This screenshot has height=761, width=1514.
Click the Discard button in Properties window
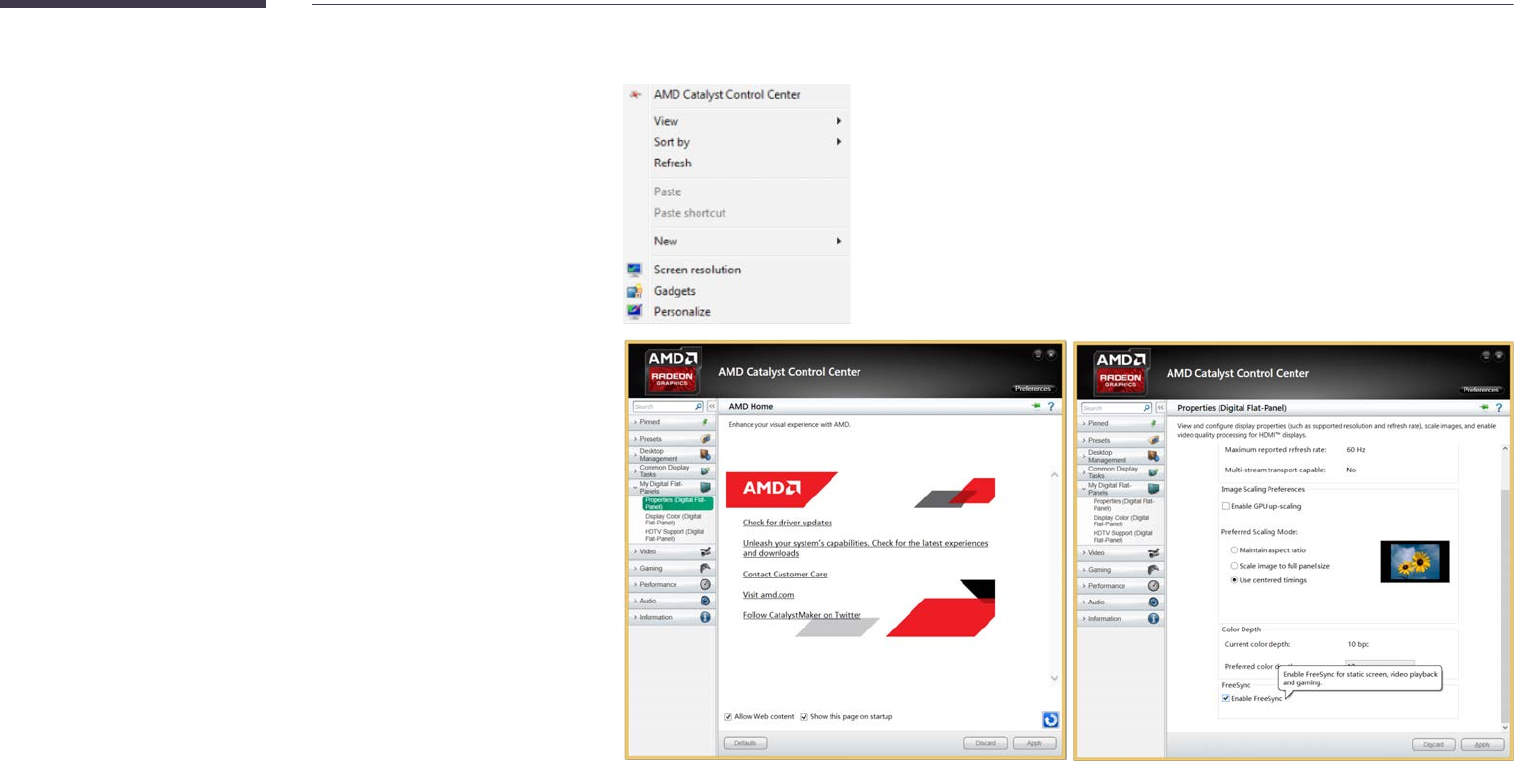pos(1434,744)
